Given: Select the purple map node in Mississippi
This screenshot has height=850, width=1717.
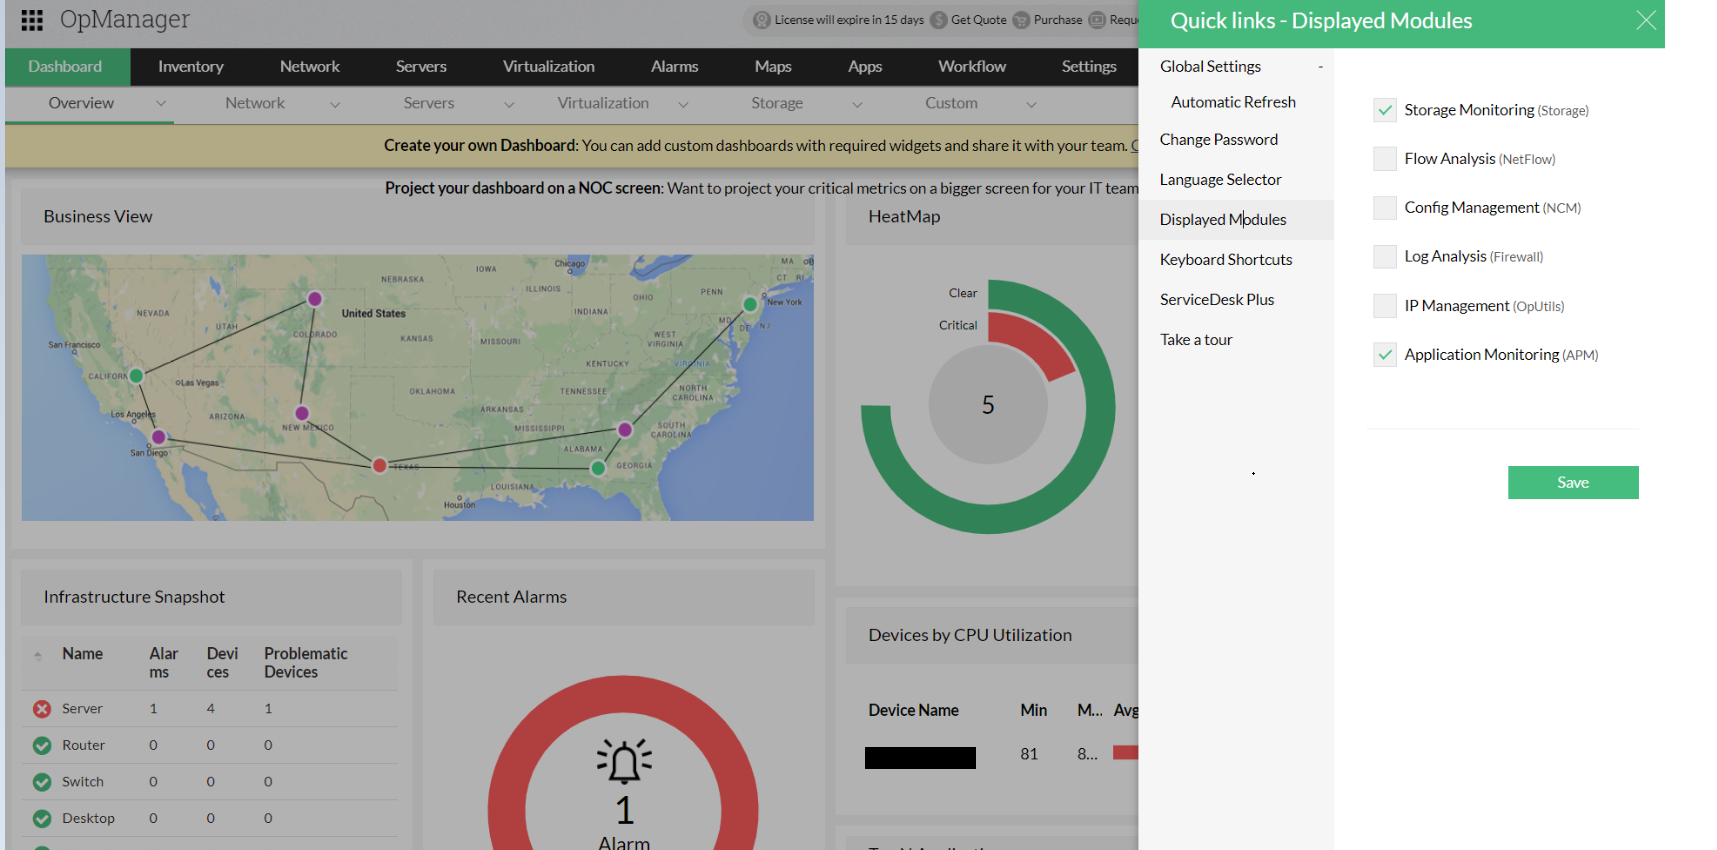Looking at the screenshot, I should pyautogui.click(x=625, y=430).
